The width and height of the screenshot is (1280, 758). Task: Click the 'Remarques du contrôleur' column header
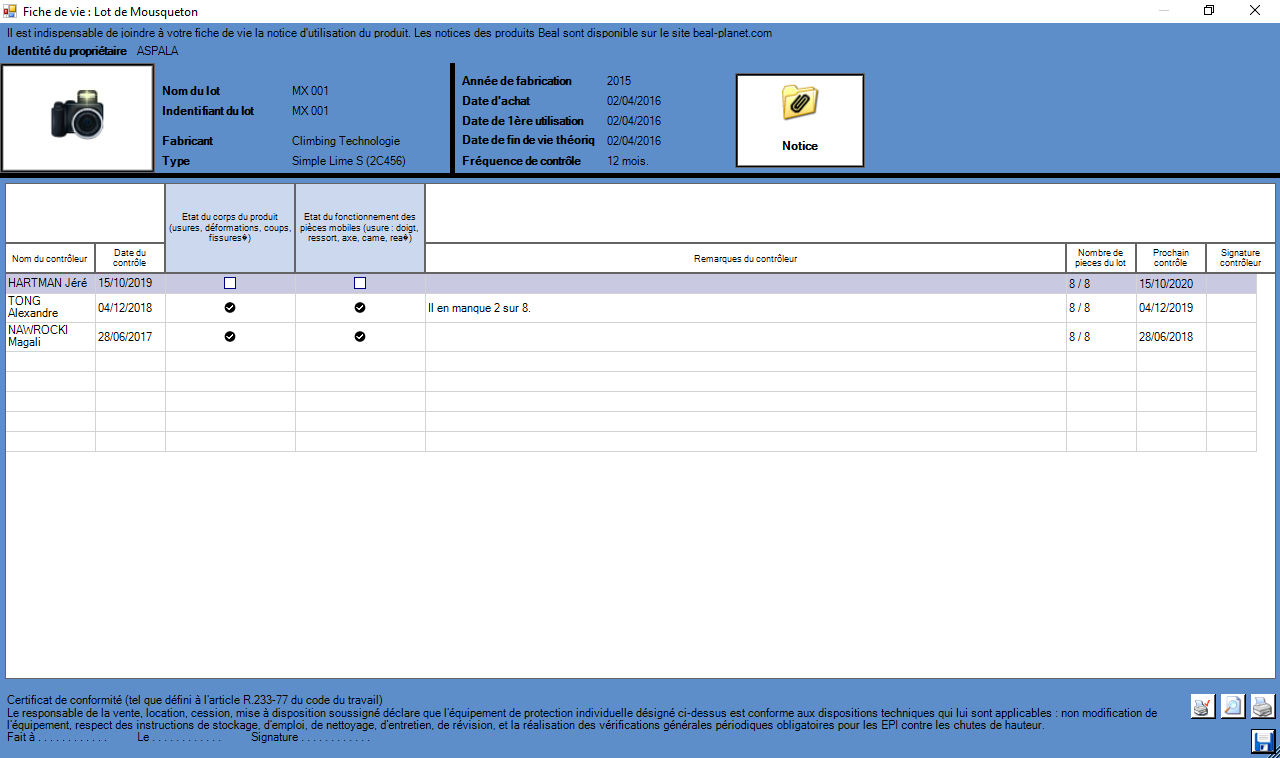coord(745,259)
